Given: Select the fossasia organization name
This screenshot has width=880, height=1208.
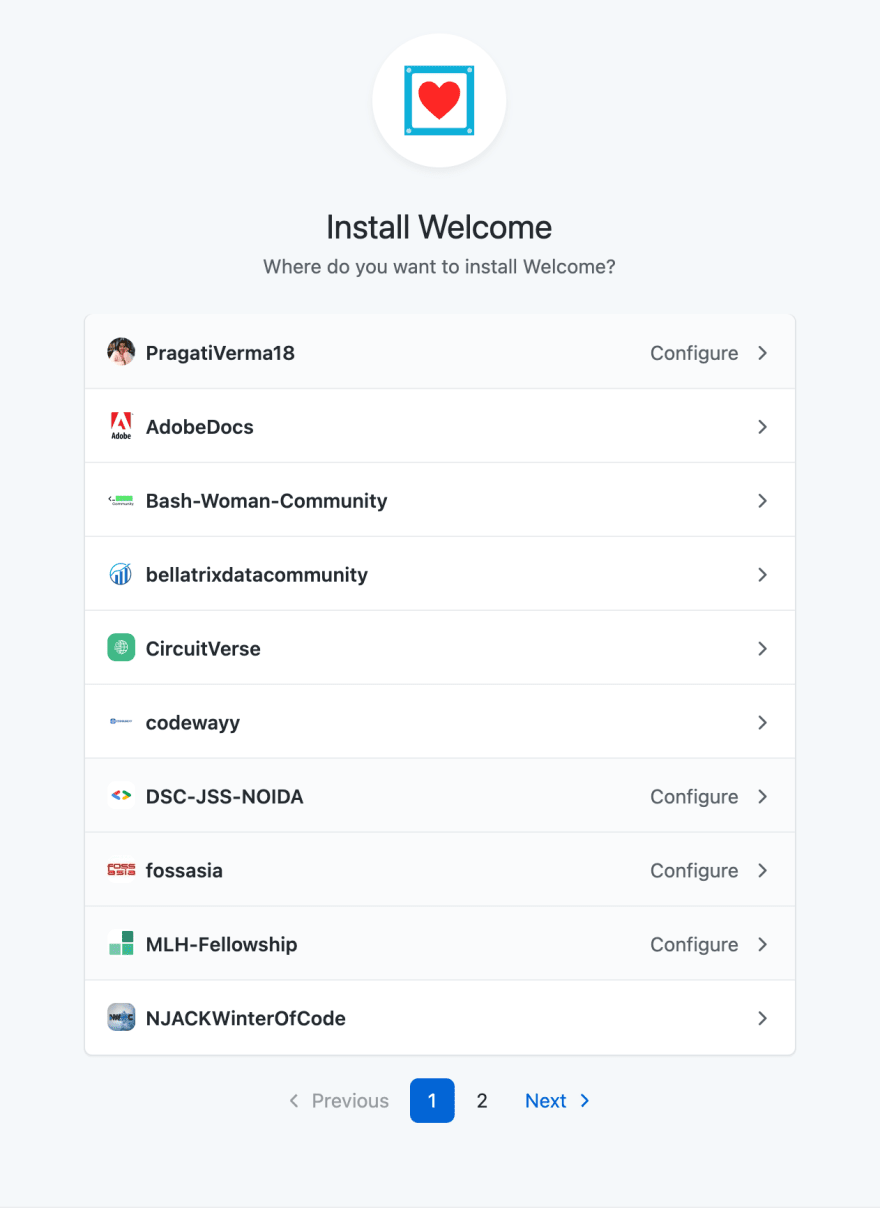Looking at the screenshot, I should point(184,871).
